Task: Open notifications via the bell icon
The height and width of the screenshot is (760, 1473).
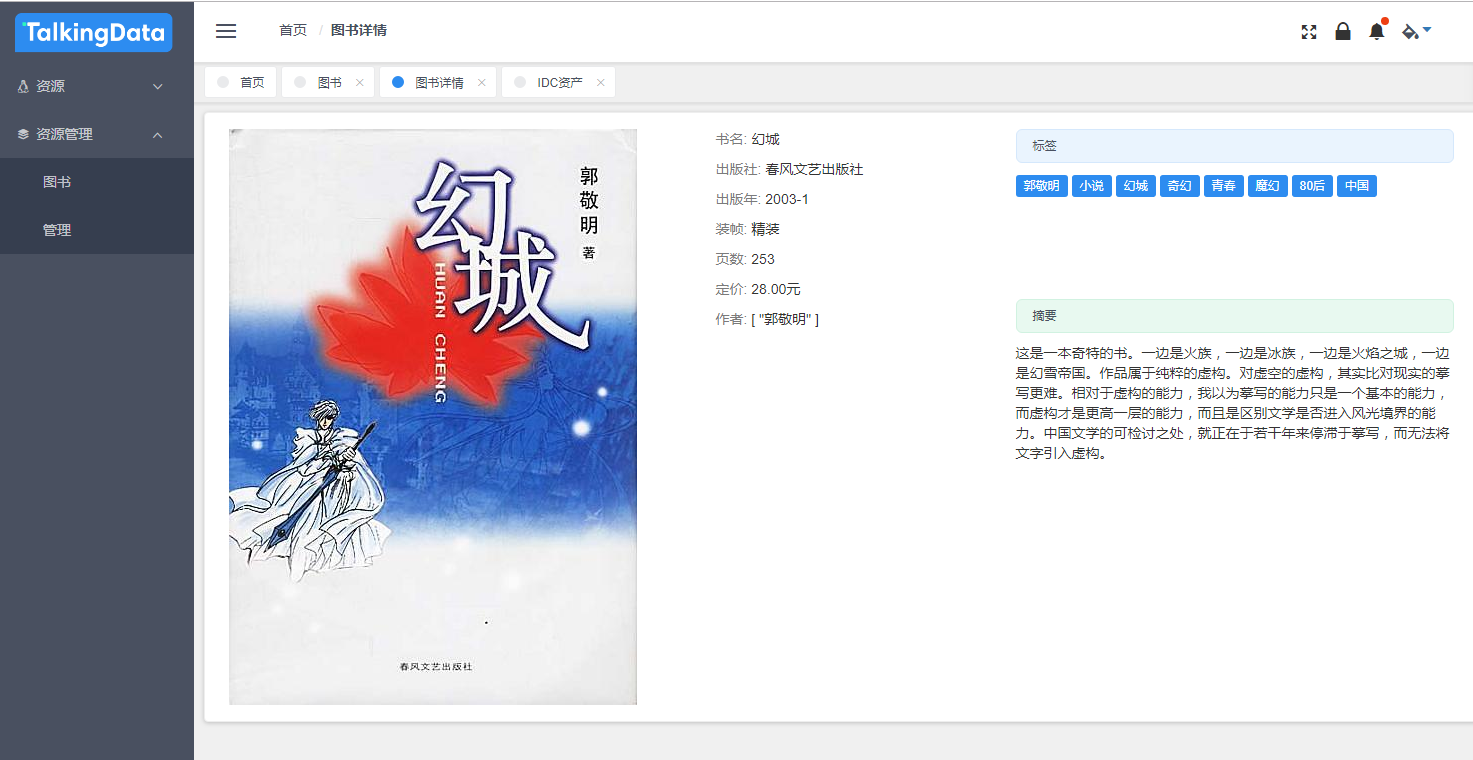Action: [1377, 31]
